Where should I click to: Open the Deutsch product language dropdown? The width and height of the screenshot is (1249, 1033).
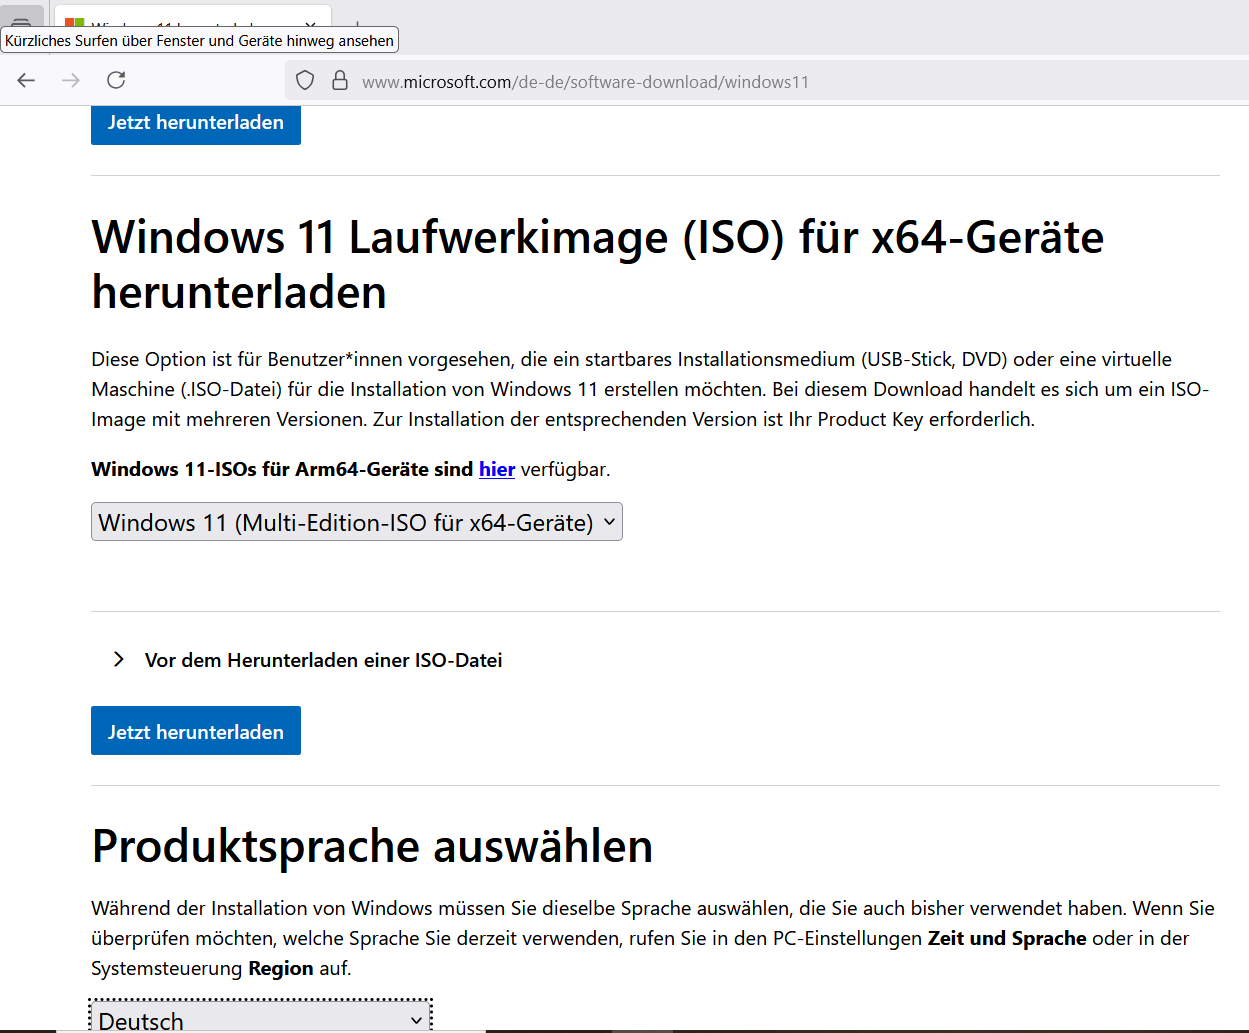point(260,1019)
